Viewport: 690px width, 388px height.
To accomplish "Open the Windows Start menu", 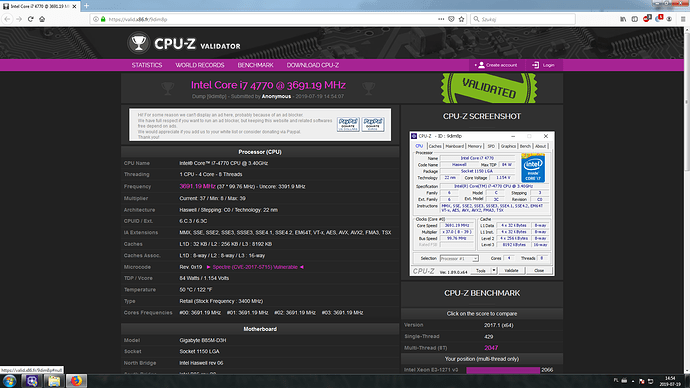I will [9, 381].
